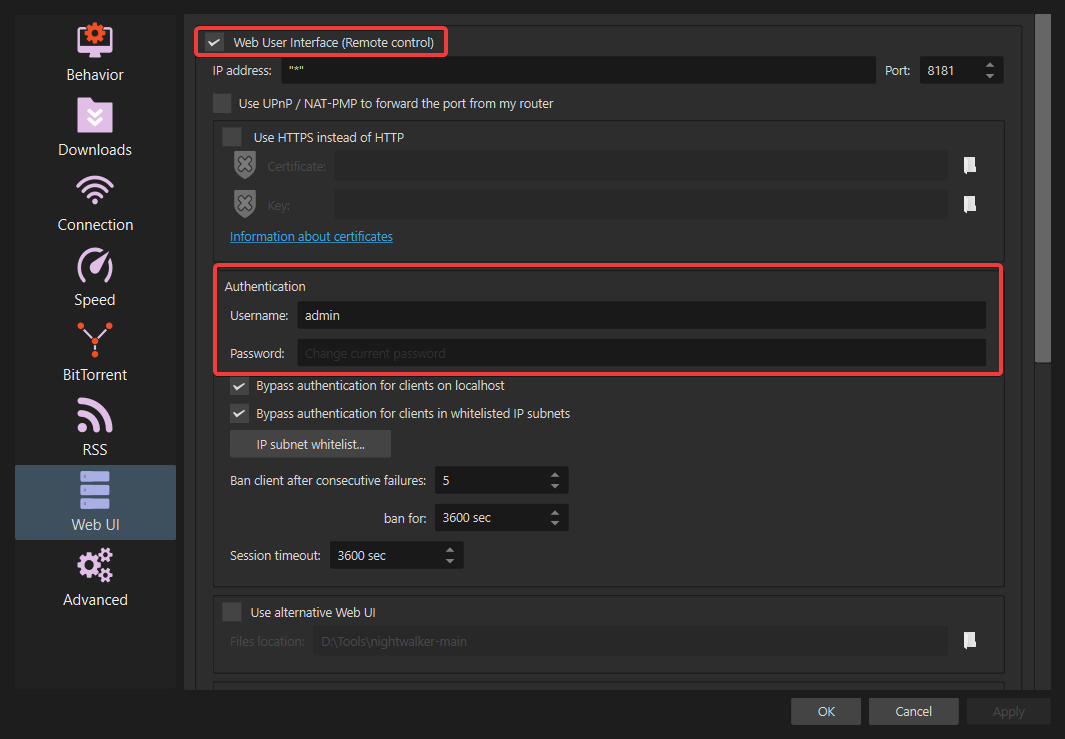The image size is (1065, 739).
Task: Open the Downloads settings icon
Action: pos(94,115)
